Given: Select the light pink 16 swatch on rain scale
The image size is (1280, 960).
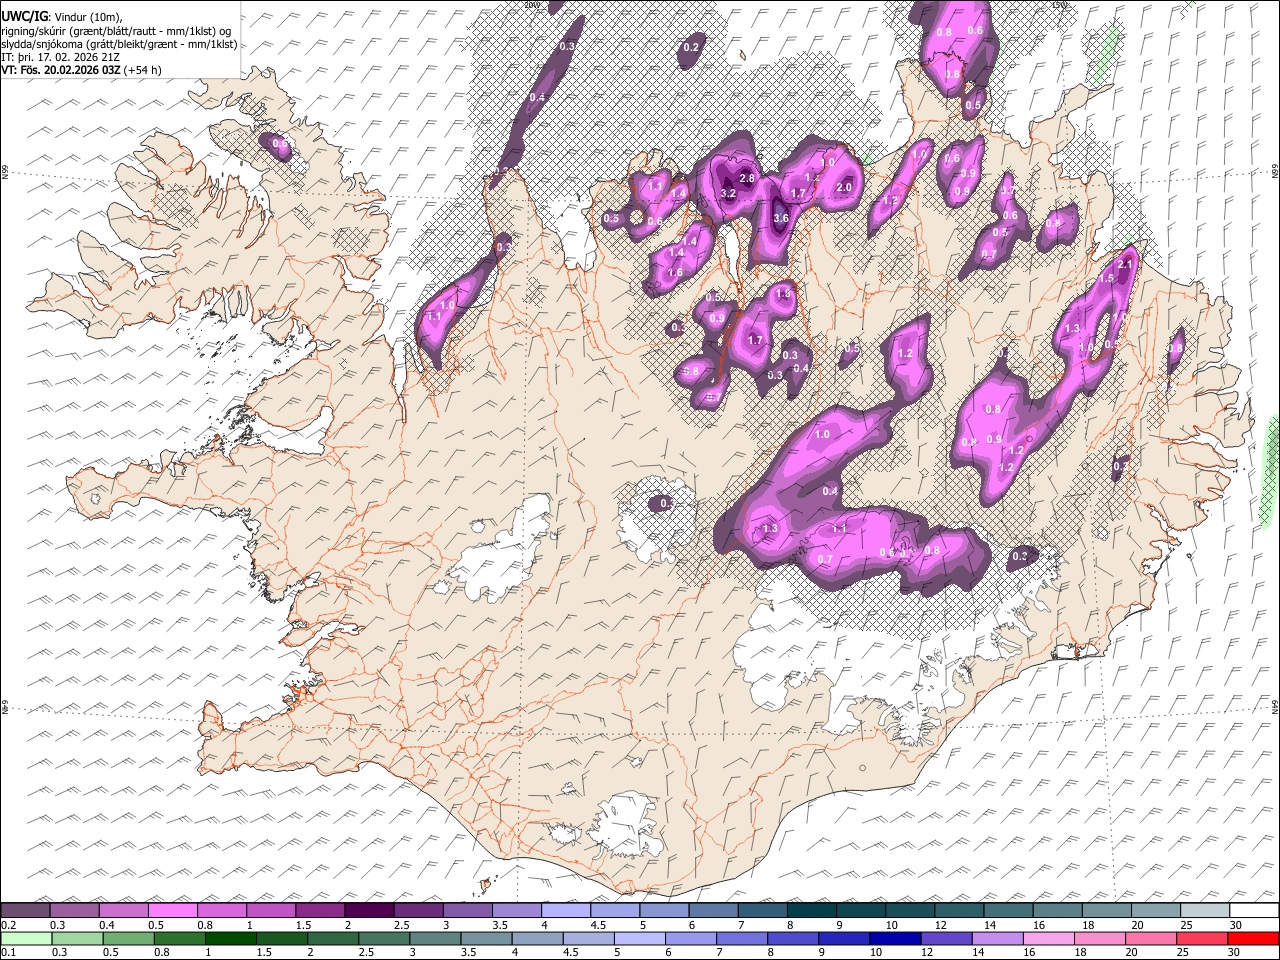Looking at the screenshot, I should tap(1049, 938).
